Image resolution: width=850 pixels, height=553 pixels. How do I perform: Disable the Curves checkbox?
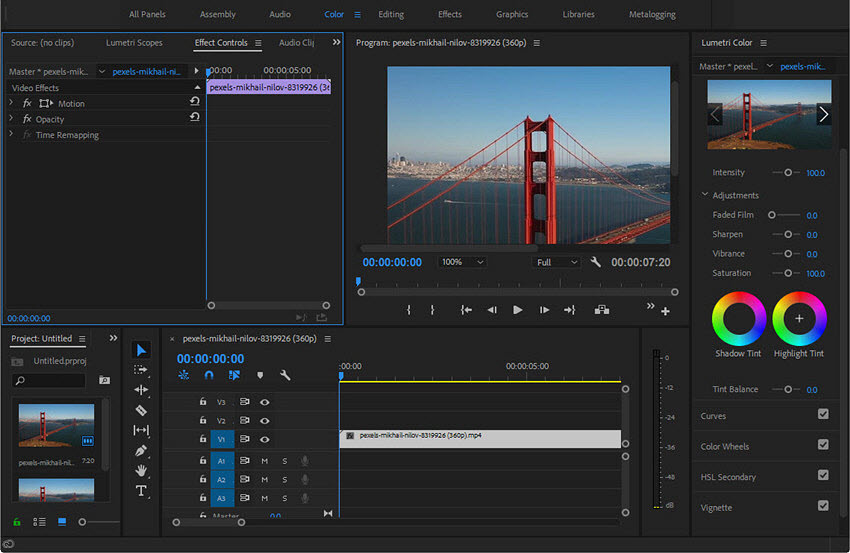click(823, 414)
